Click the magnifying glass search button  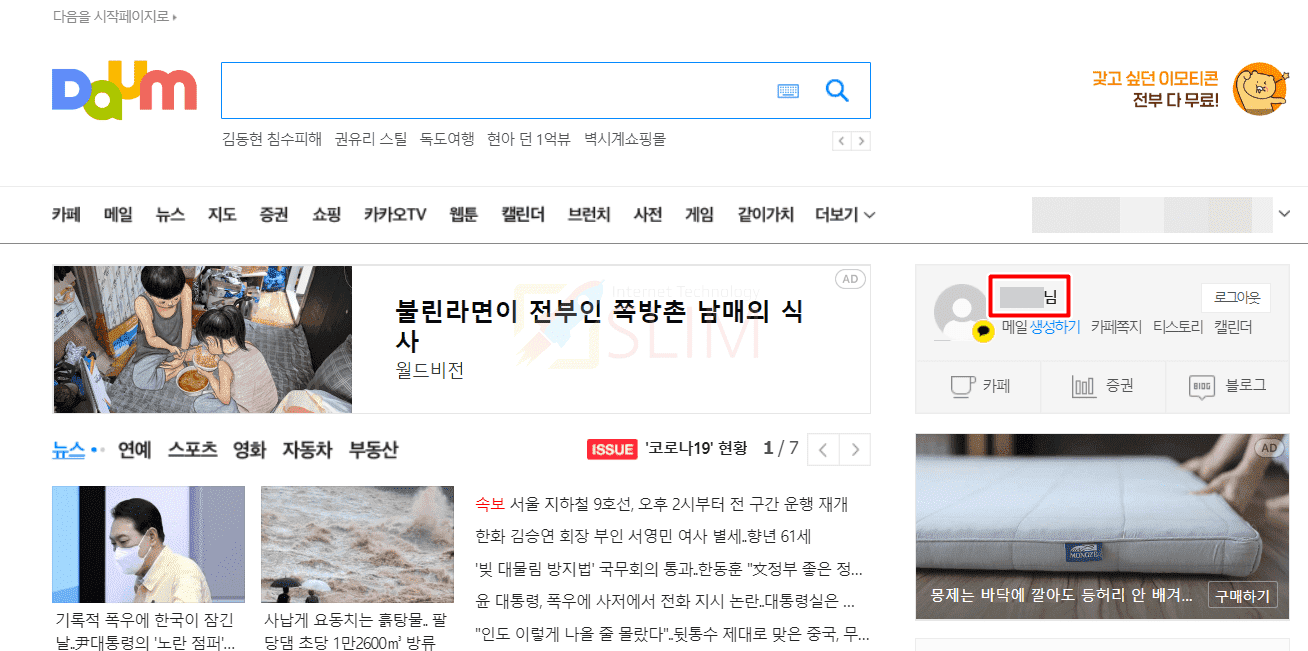tap(837, 91)
